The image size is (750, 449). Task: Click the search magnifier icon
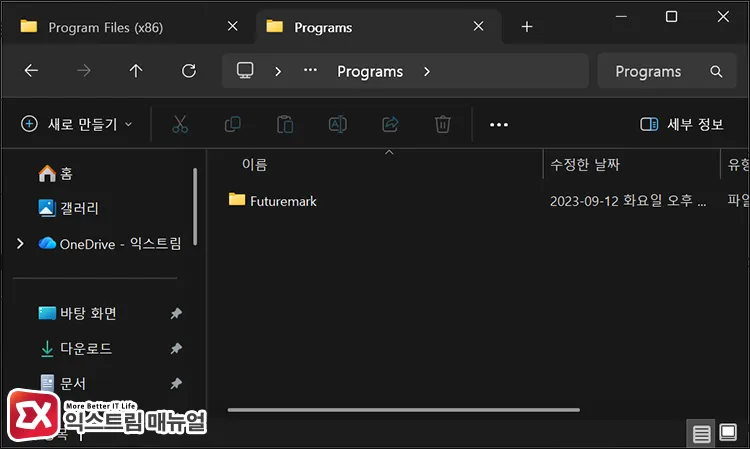[716, 71]
